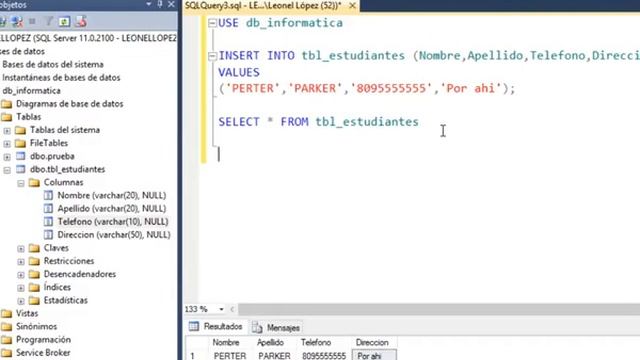Click the Desencadenadores folder icon
The image size is (640, 360).
point(34,274)
